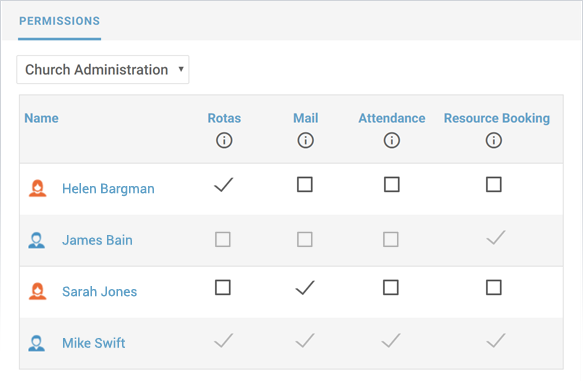
Task: Click Helen Bargman's orange avatar icon
Action: point(38,188)
